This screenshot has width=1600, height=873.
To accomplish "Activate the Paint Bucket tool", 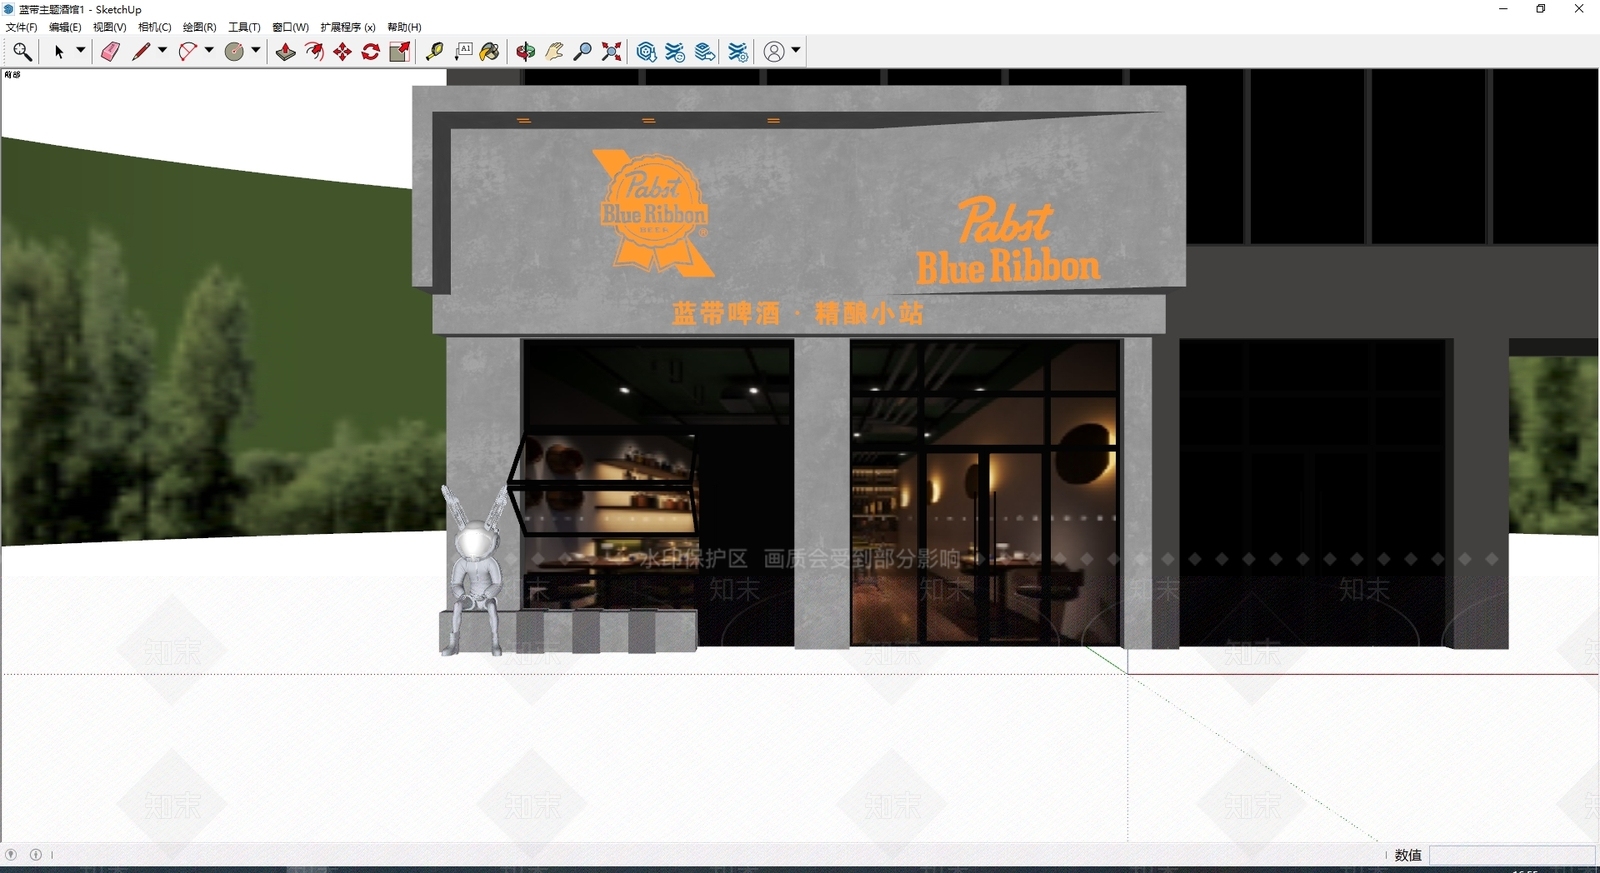I will point(490,51).
